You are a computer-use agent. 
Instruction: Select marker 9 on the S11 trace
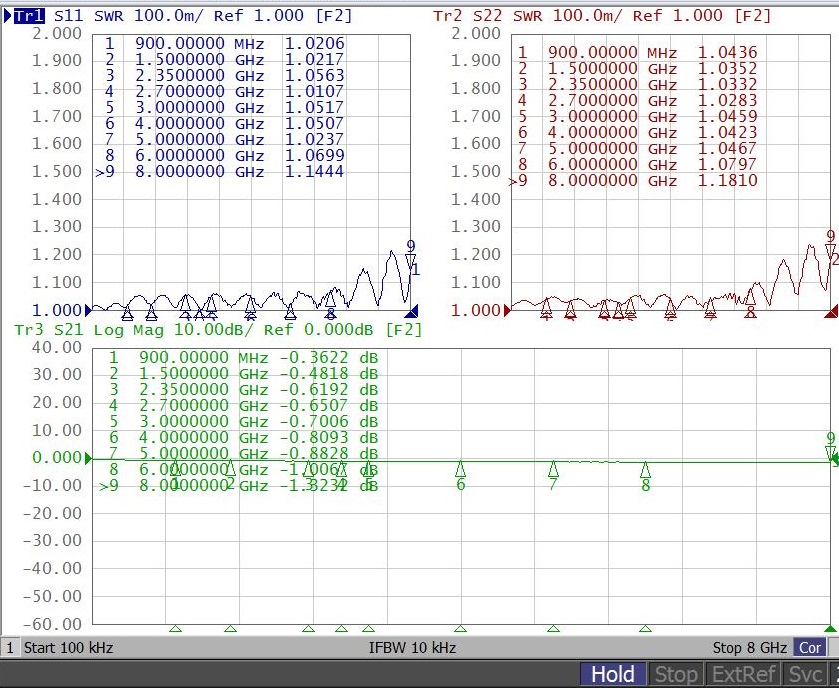[410, 261]
